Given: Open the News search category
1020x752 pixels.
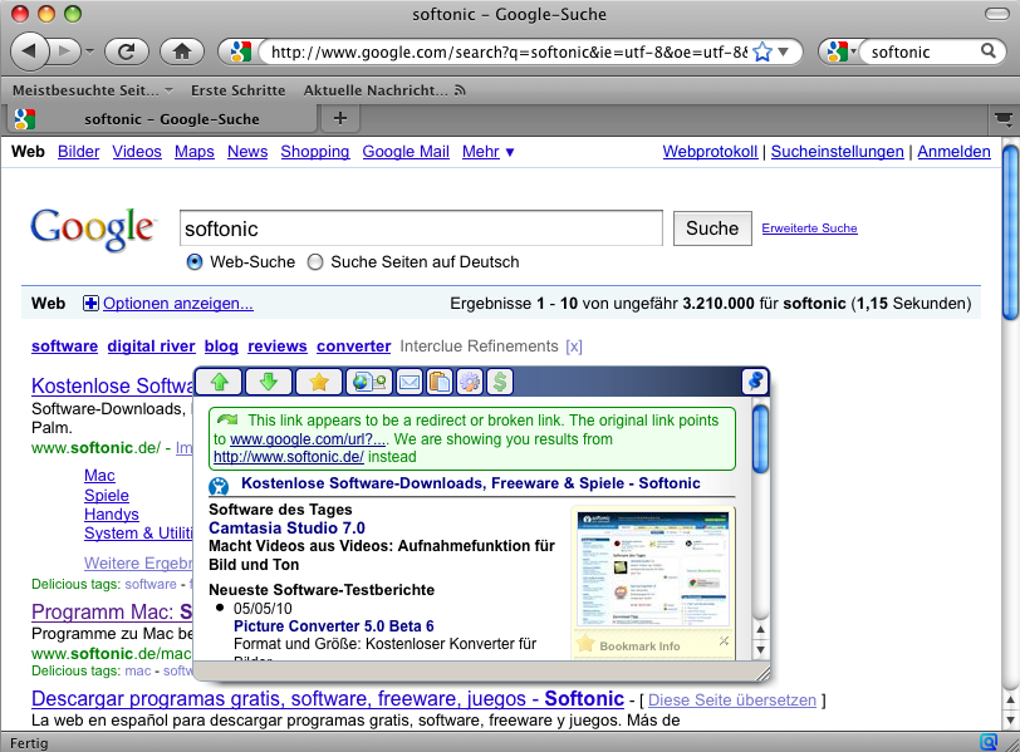Looking at the screenshot, I should pyautogui.click(x=247, y=152).
